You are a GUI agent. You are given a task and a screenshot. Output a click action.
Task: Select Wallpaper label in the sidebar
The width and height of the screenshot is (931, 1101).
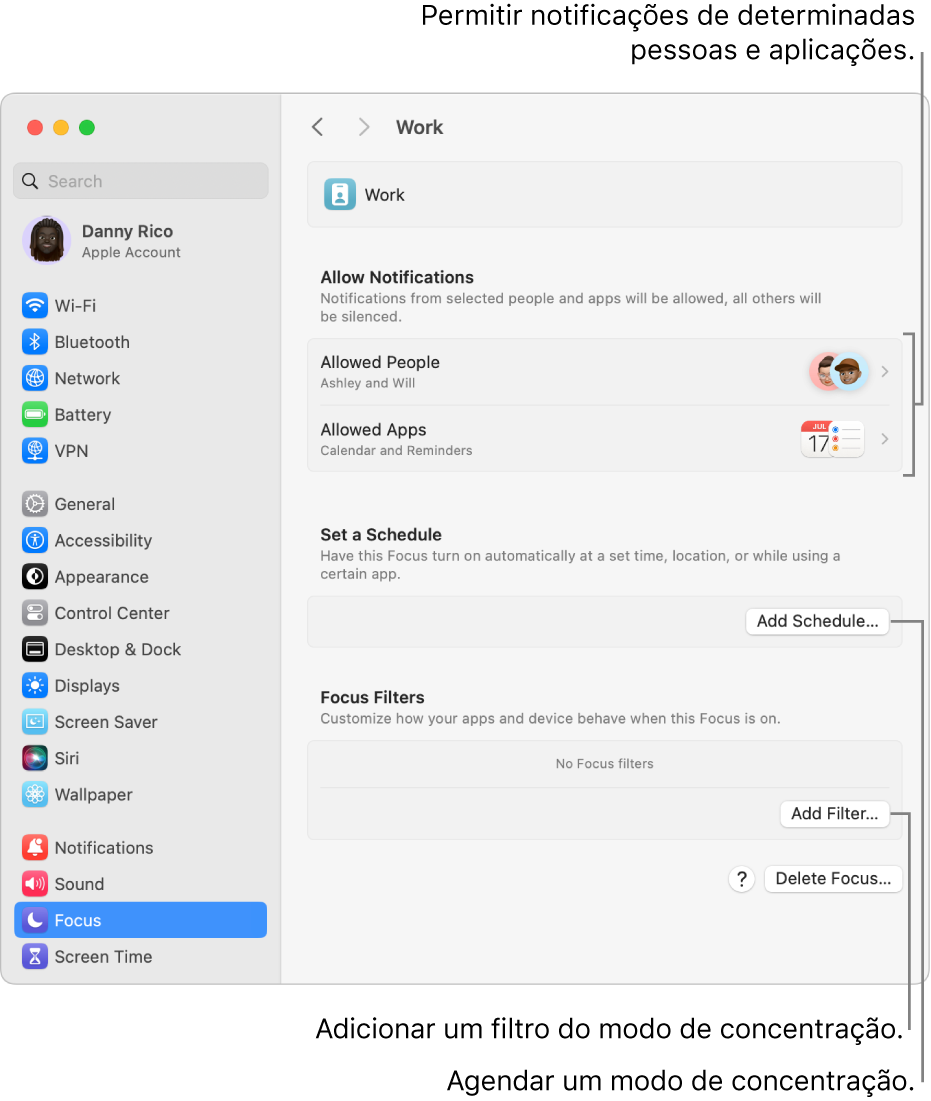[93, 795]
